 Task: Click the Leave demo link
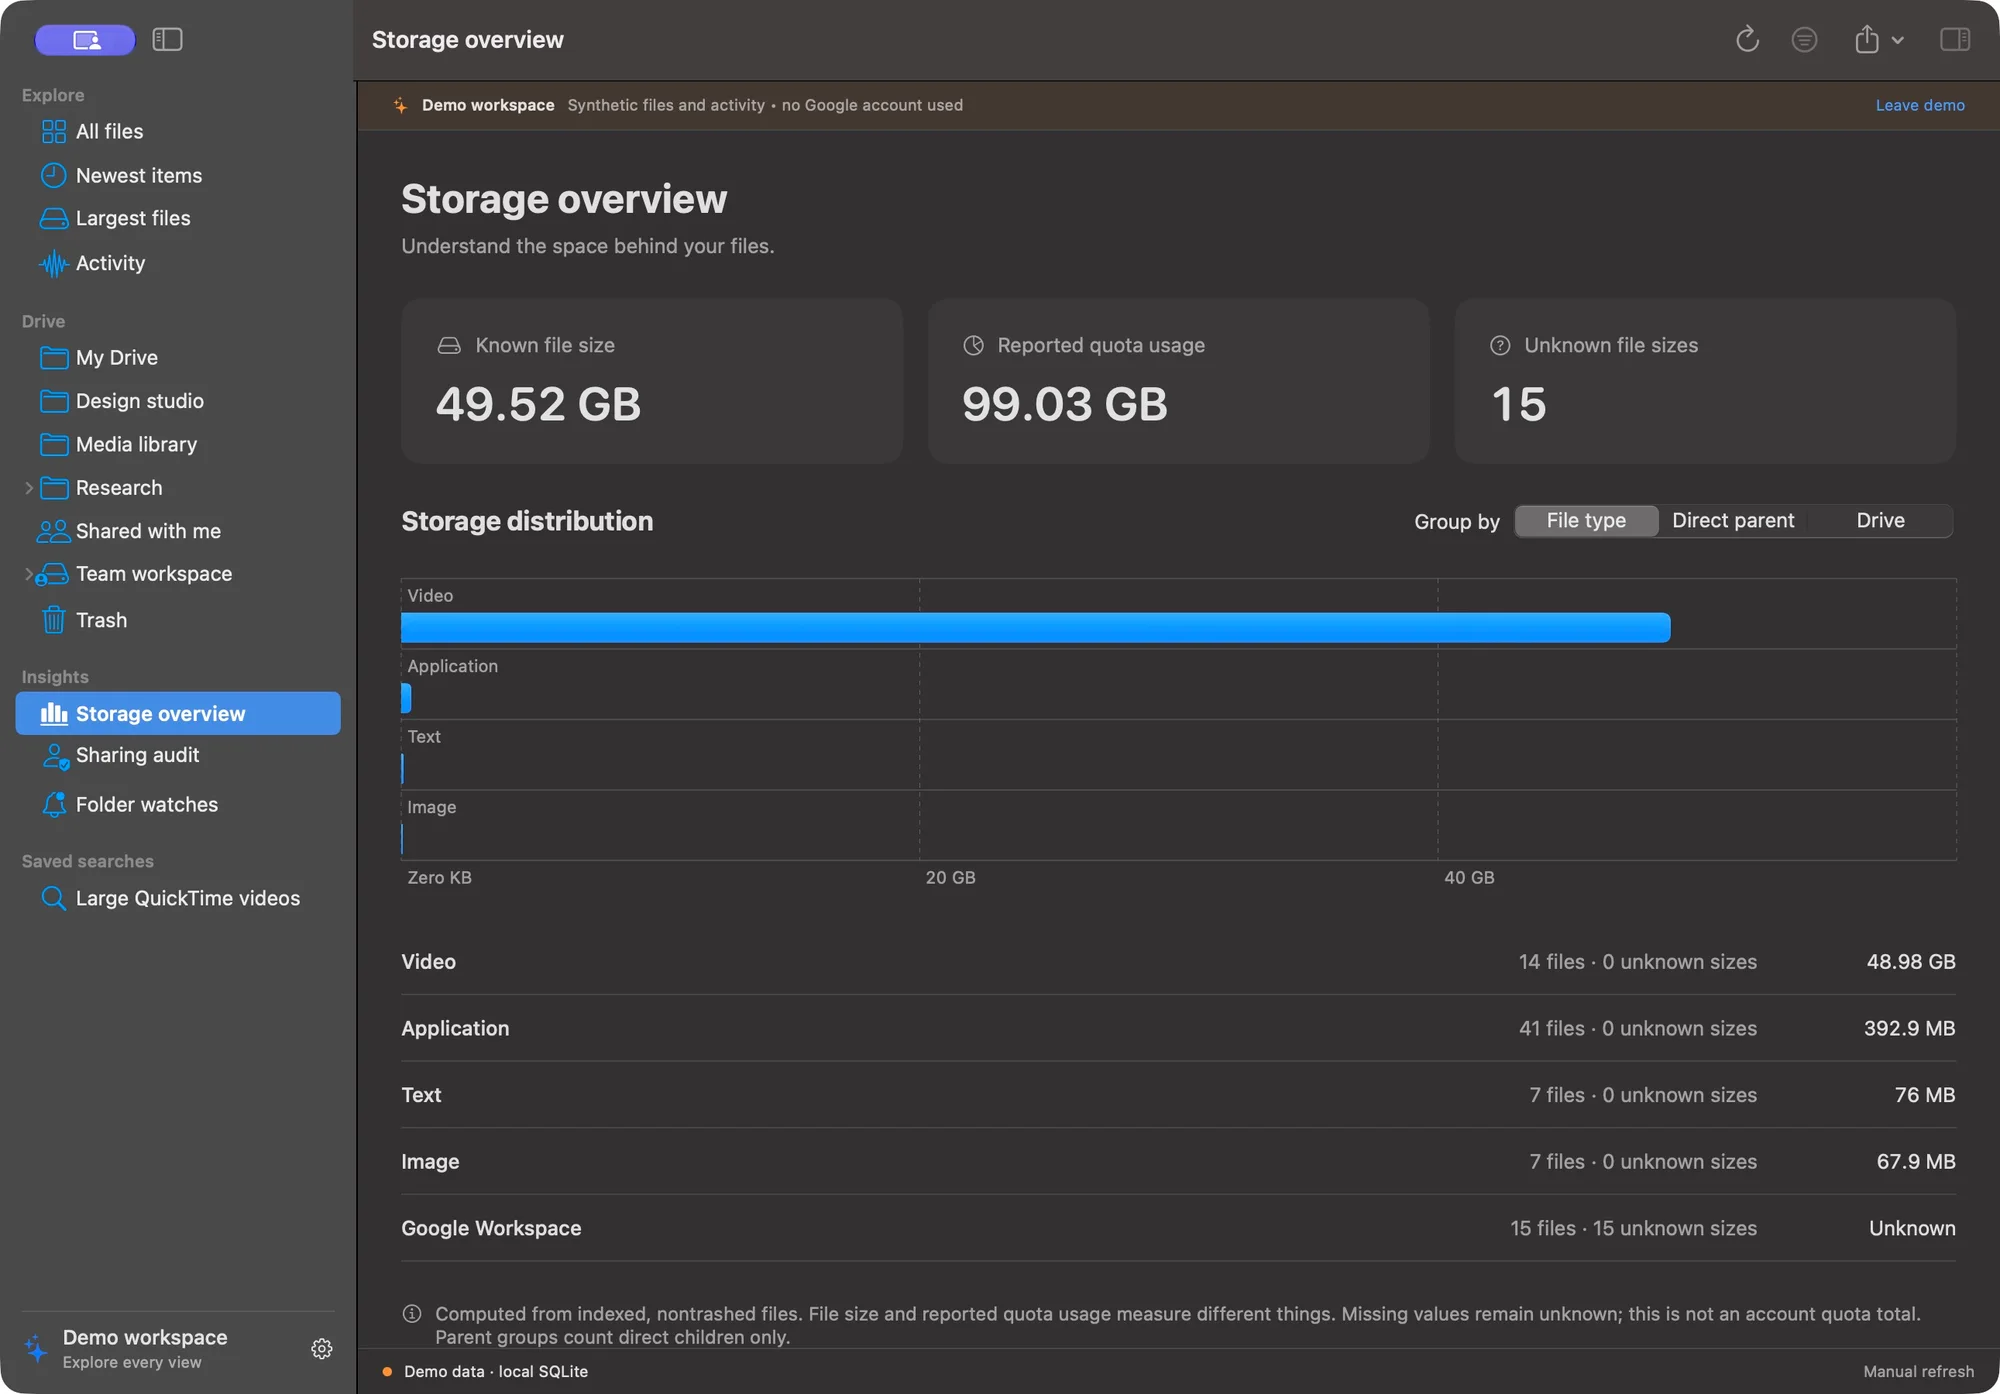click(1920, 105)
